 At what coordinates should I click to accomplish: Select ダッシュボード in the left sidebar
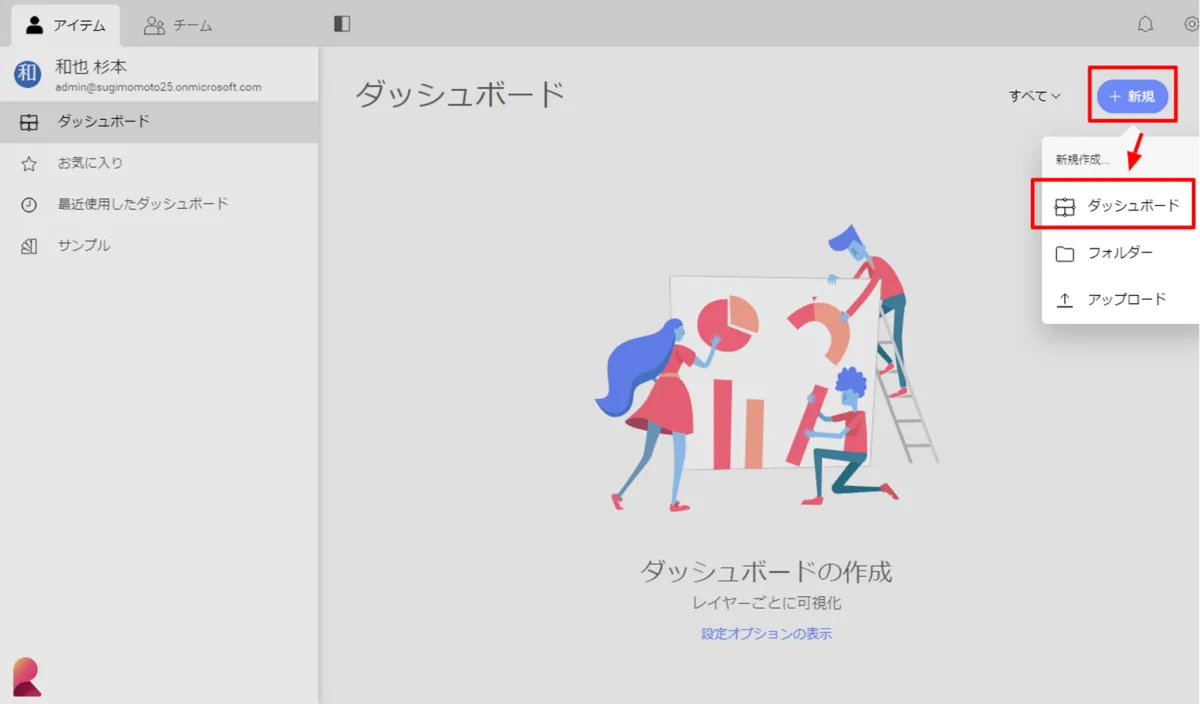pos(103,122)
